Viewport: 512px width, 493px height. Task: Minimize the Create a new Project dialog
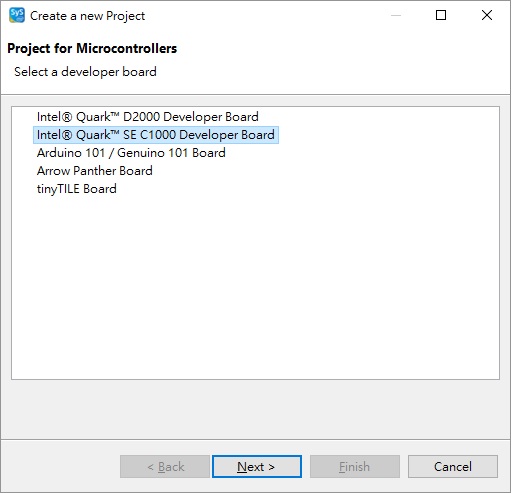click(396, 15)
